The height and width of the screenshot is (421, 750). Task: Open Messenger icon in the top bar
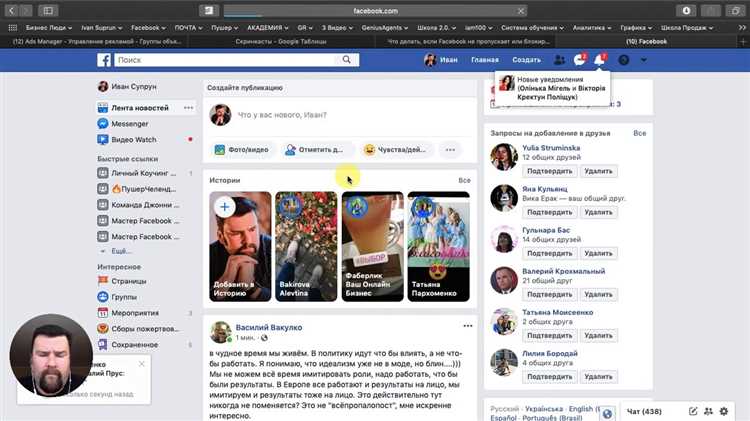click(579, 60)
